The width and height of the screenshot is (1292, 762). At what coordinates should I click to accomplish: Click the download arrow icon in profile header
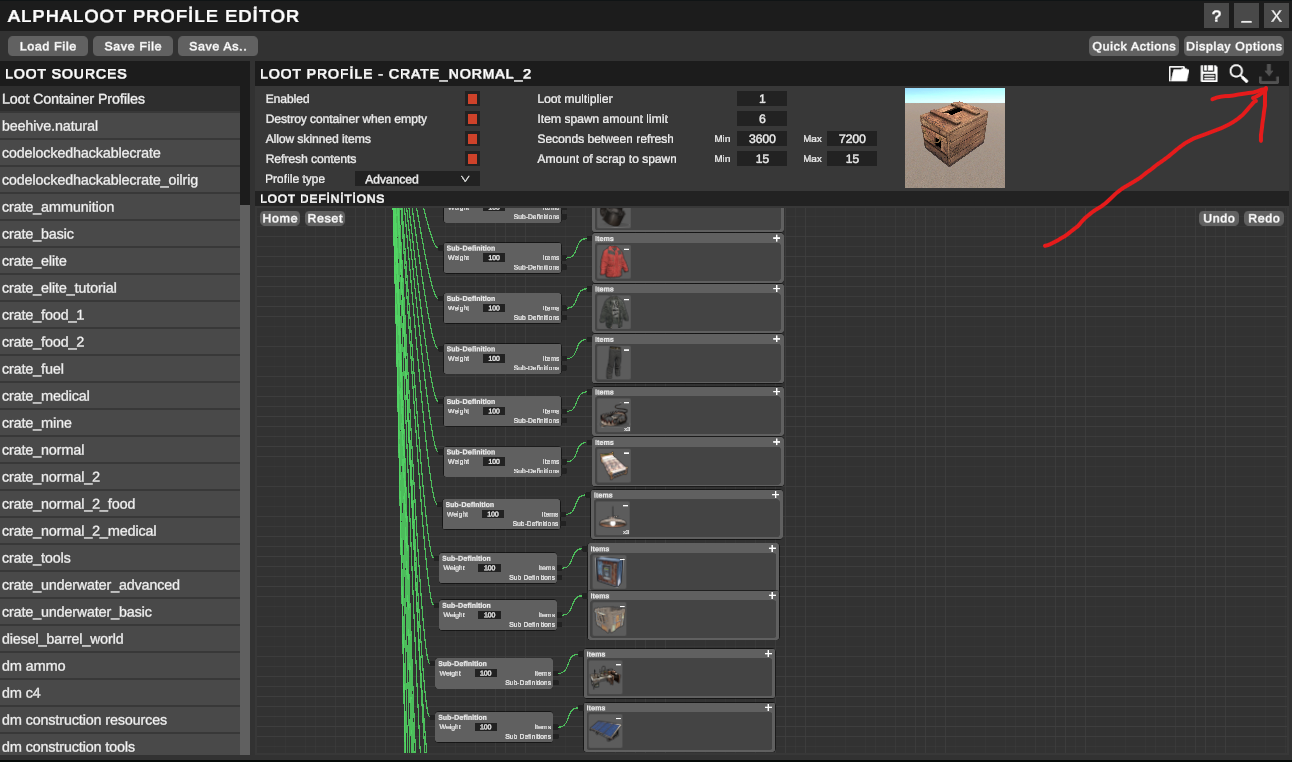click(1268, 73)
